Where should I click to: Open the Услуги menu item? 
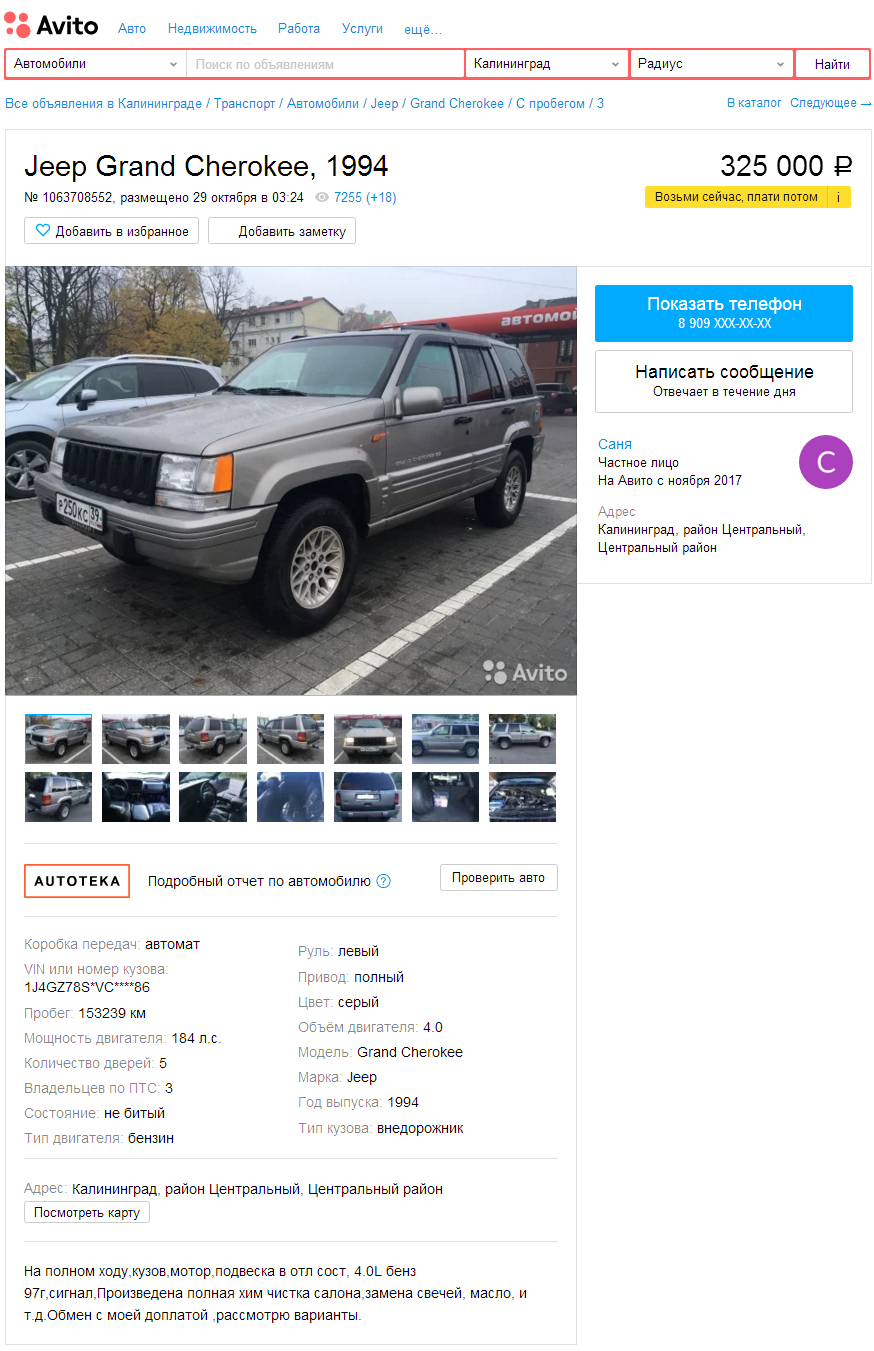coord(362,29)
